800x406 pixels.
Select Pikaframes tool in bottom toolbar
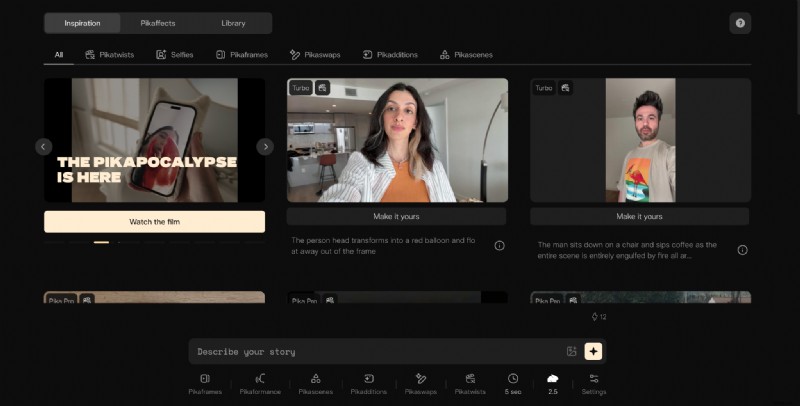click(205, 384)
